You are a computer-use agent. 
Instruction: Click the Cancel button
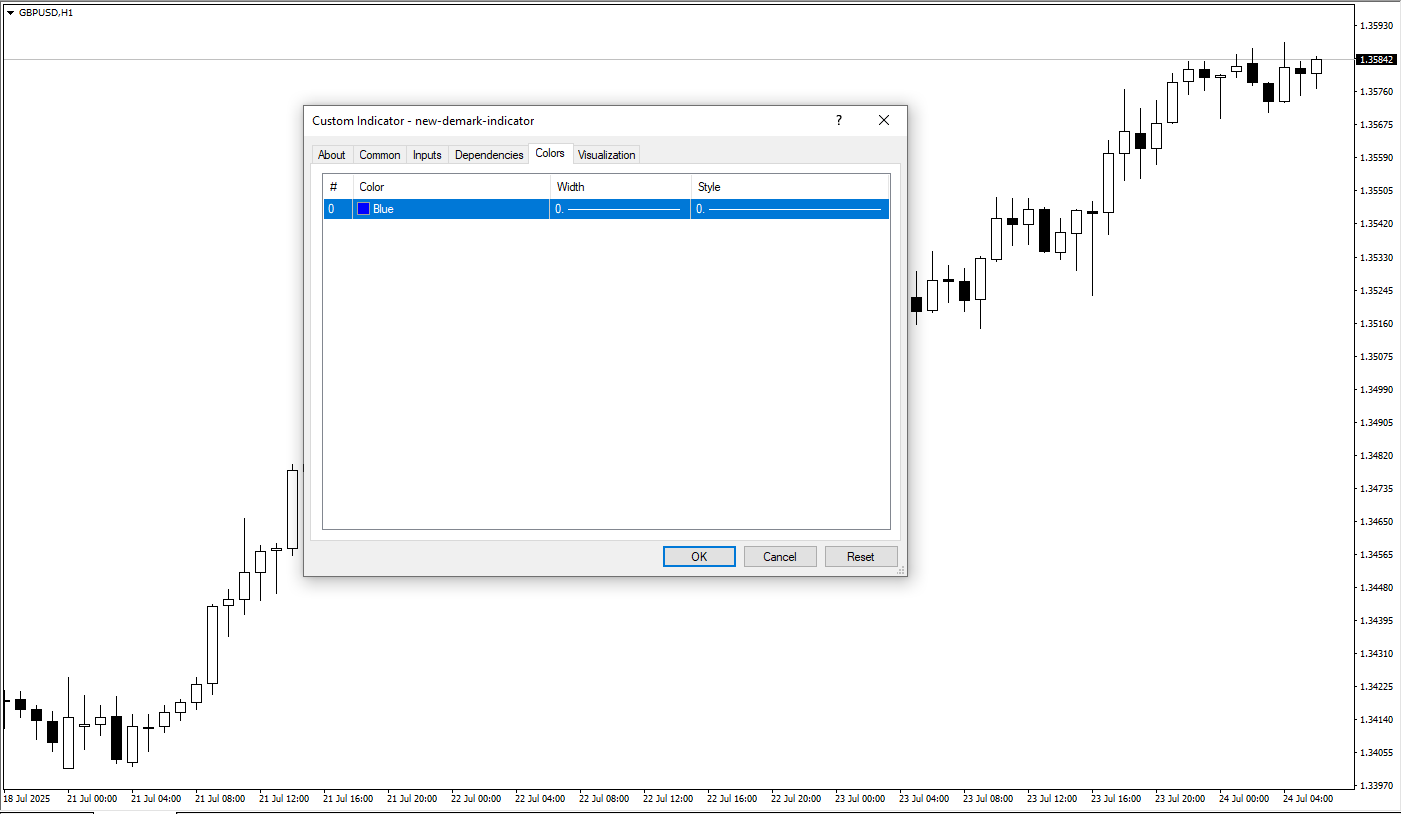click(780, 557)
